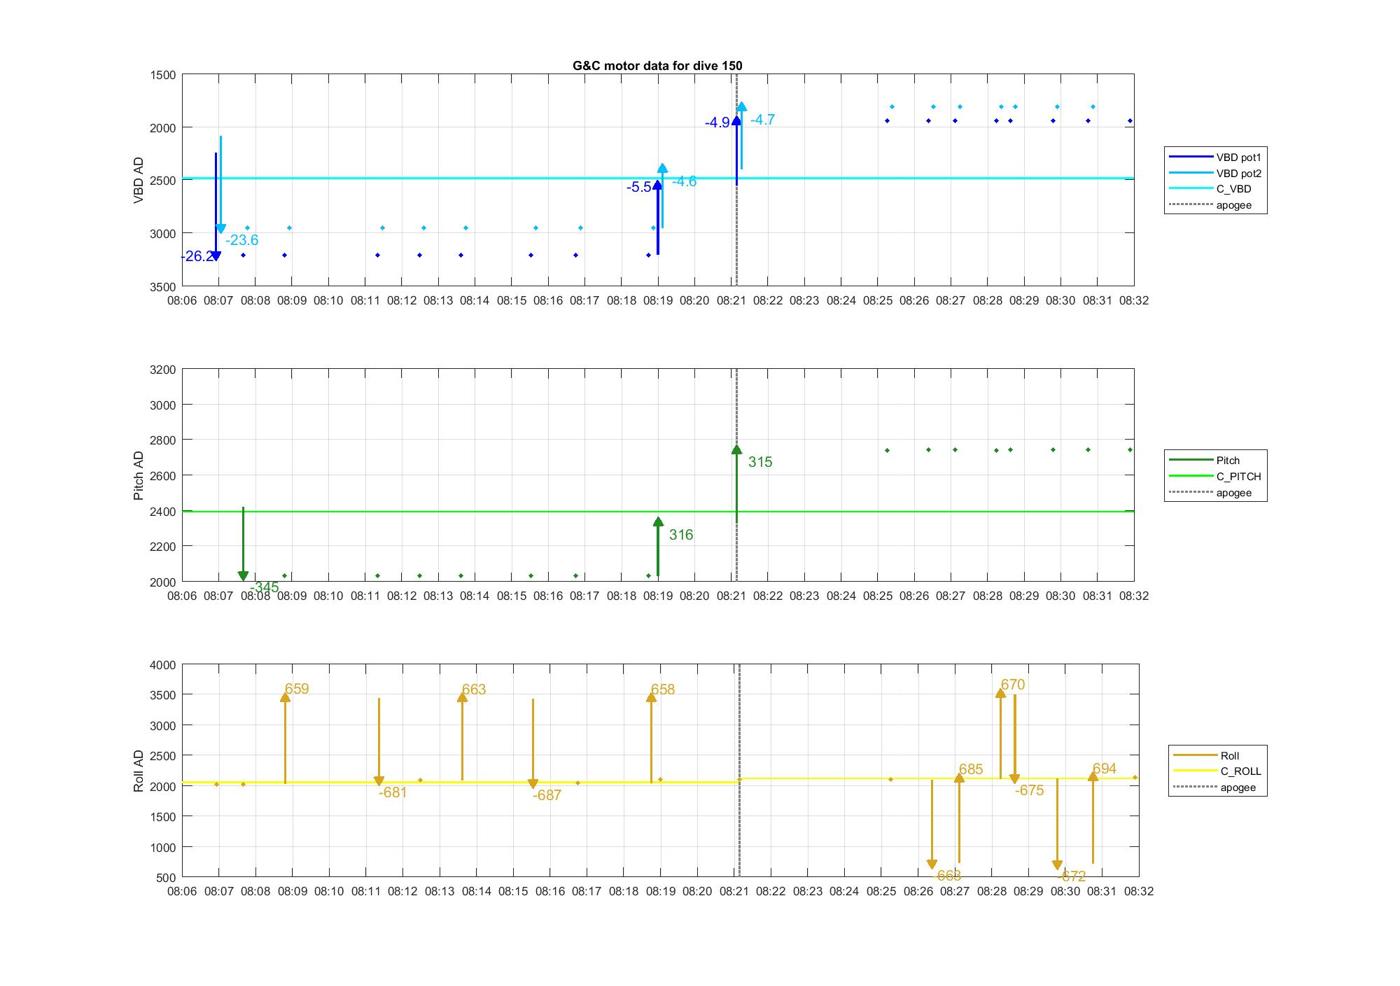This screenshot has height=986, width=1400.
Task: Click the 'Pitch AD' y-axis label
Action: 139,475
